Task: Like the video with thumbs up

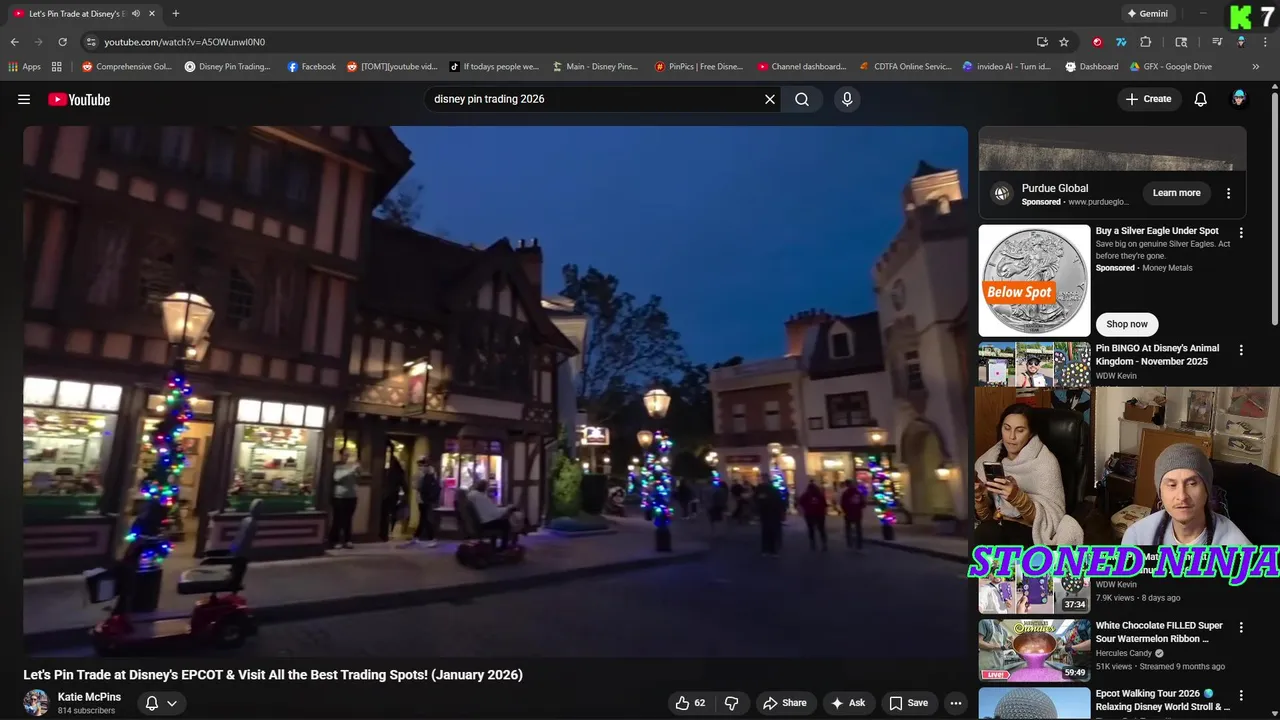Action: click(690, 703)
